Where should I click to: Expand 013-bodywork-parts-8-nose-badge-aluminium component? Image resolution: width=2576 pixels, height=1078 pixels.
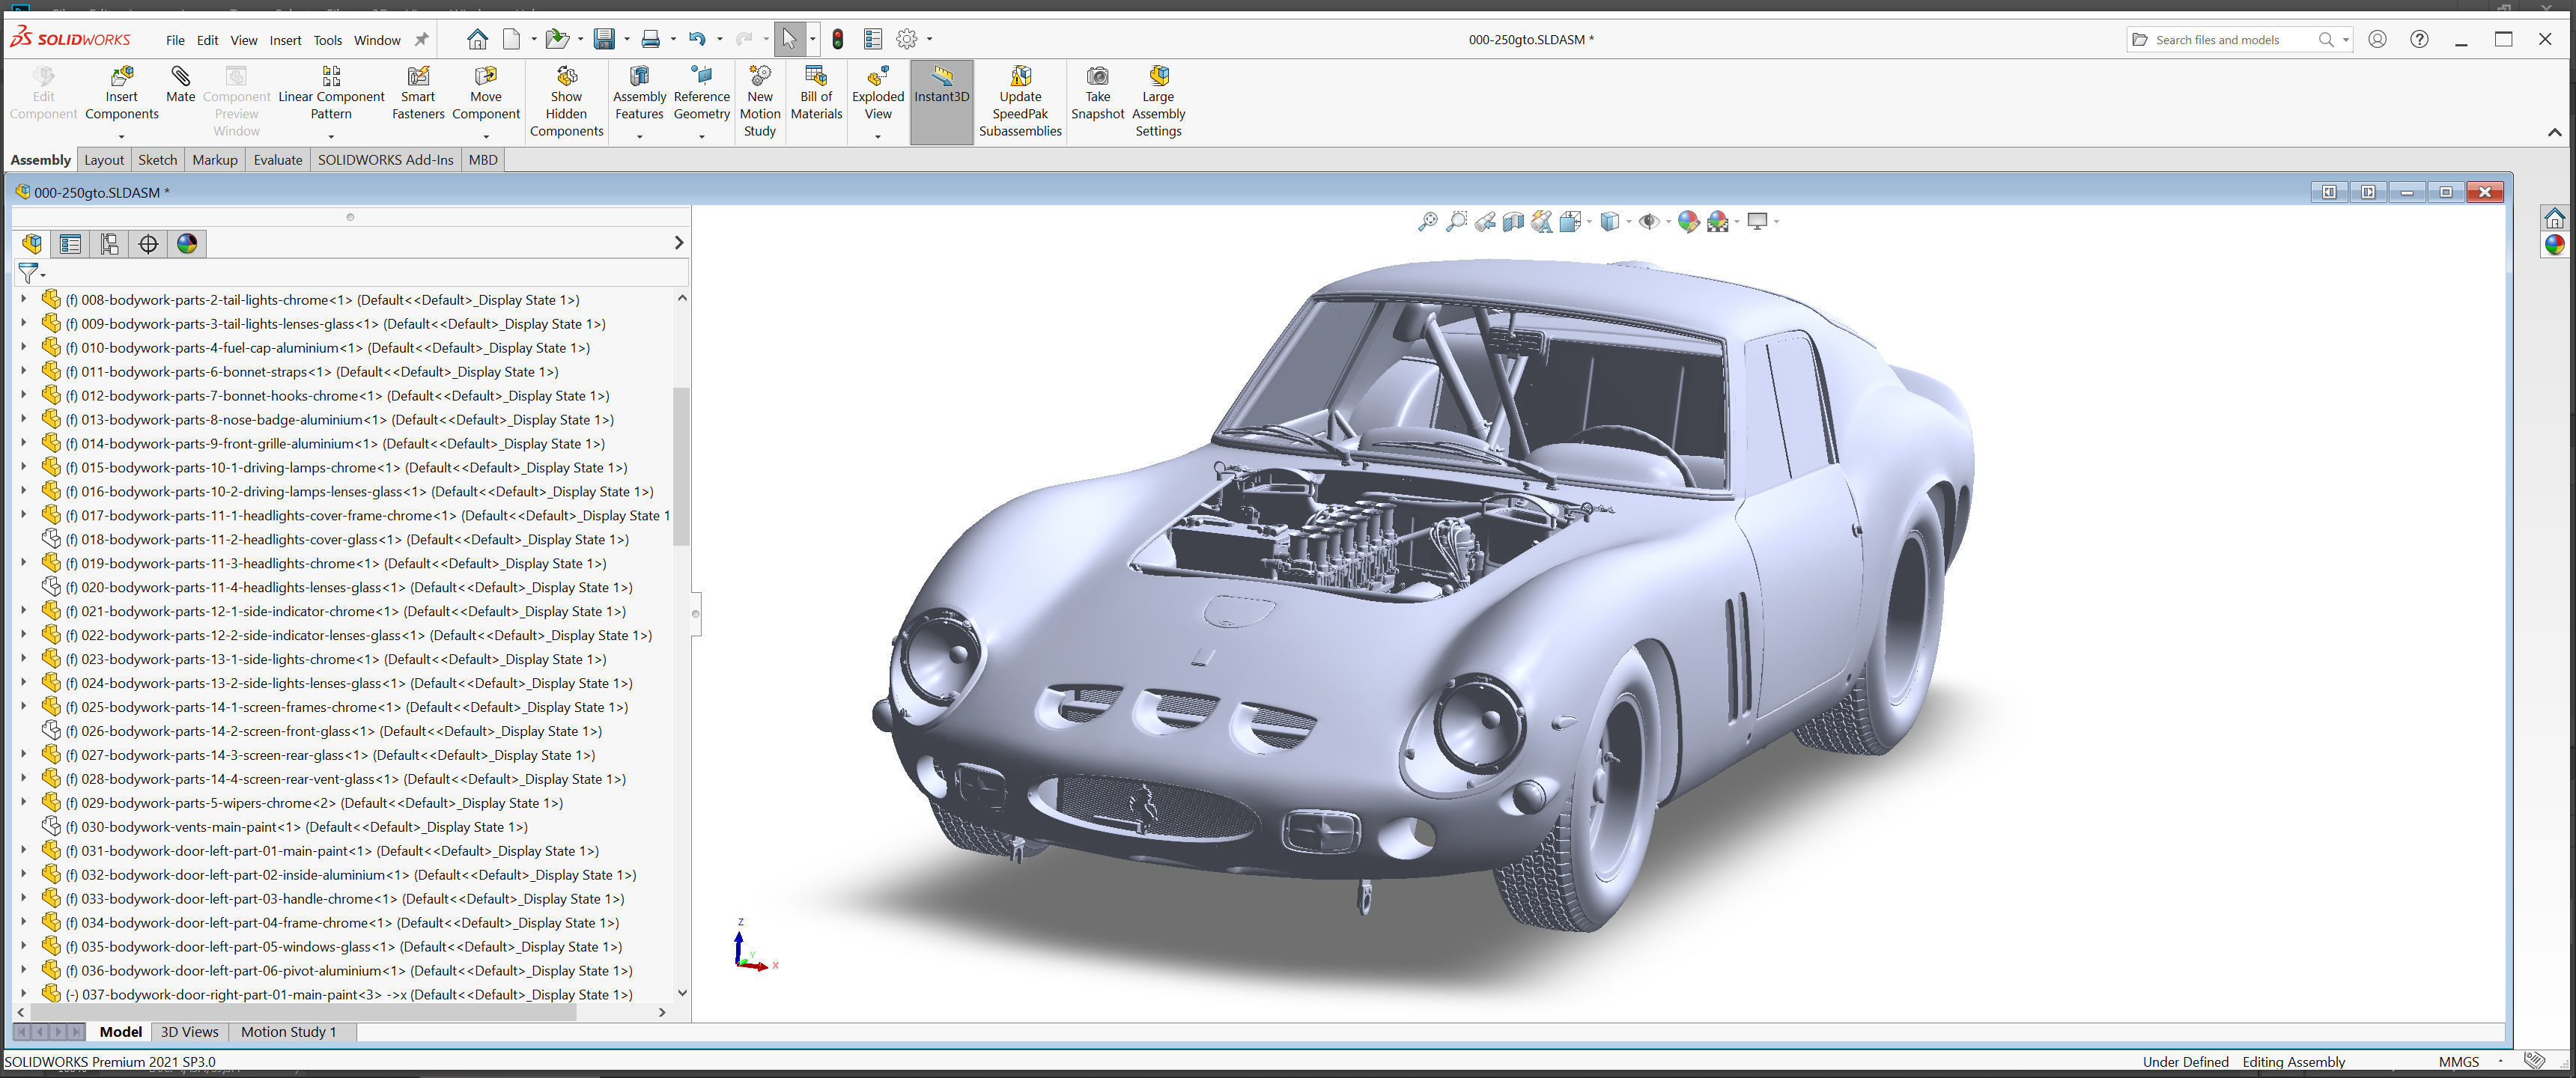[23, 419]
